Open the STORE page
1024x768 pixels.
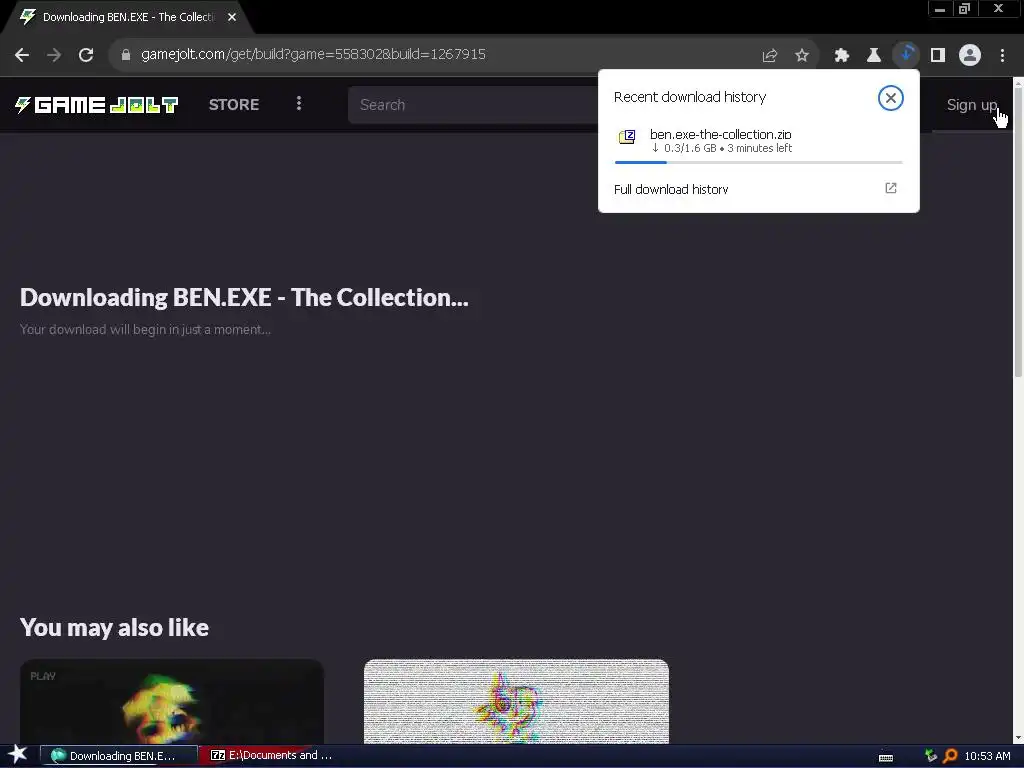pos(234,104)
